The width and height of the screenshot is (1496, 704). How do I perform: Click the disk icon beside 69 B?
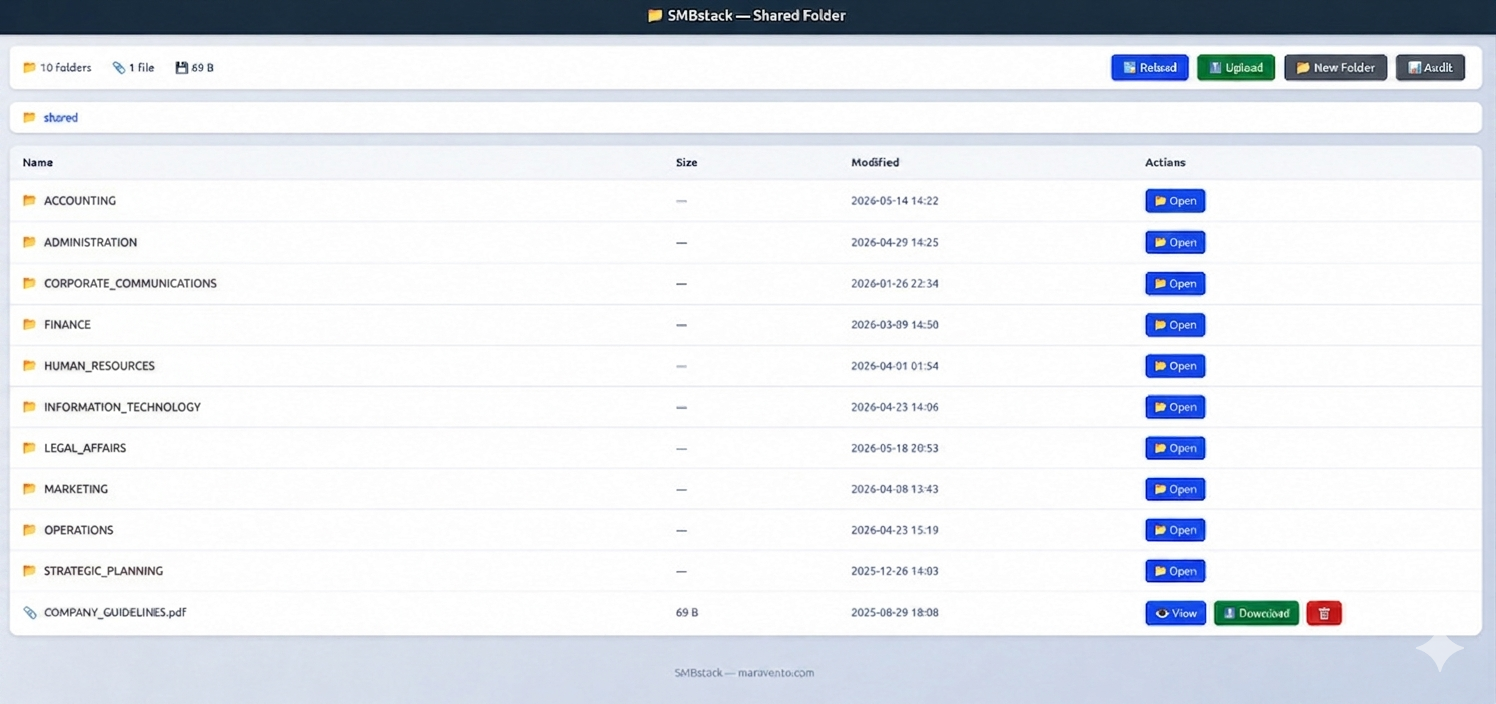pos(181,68)
